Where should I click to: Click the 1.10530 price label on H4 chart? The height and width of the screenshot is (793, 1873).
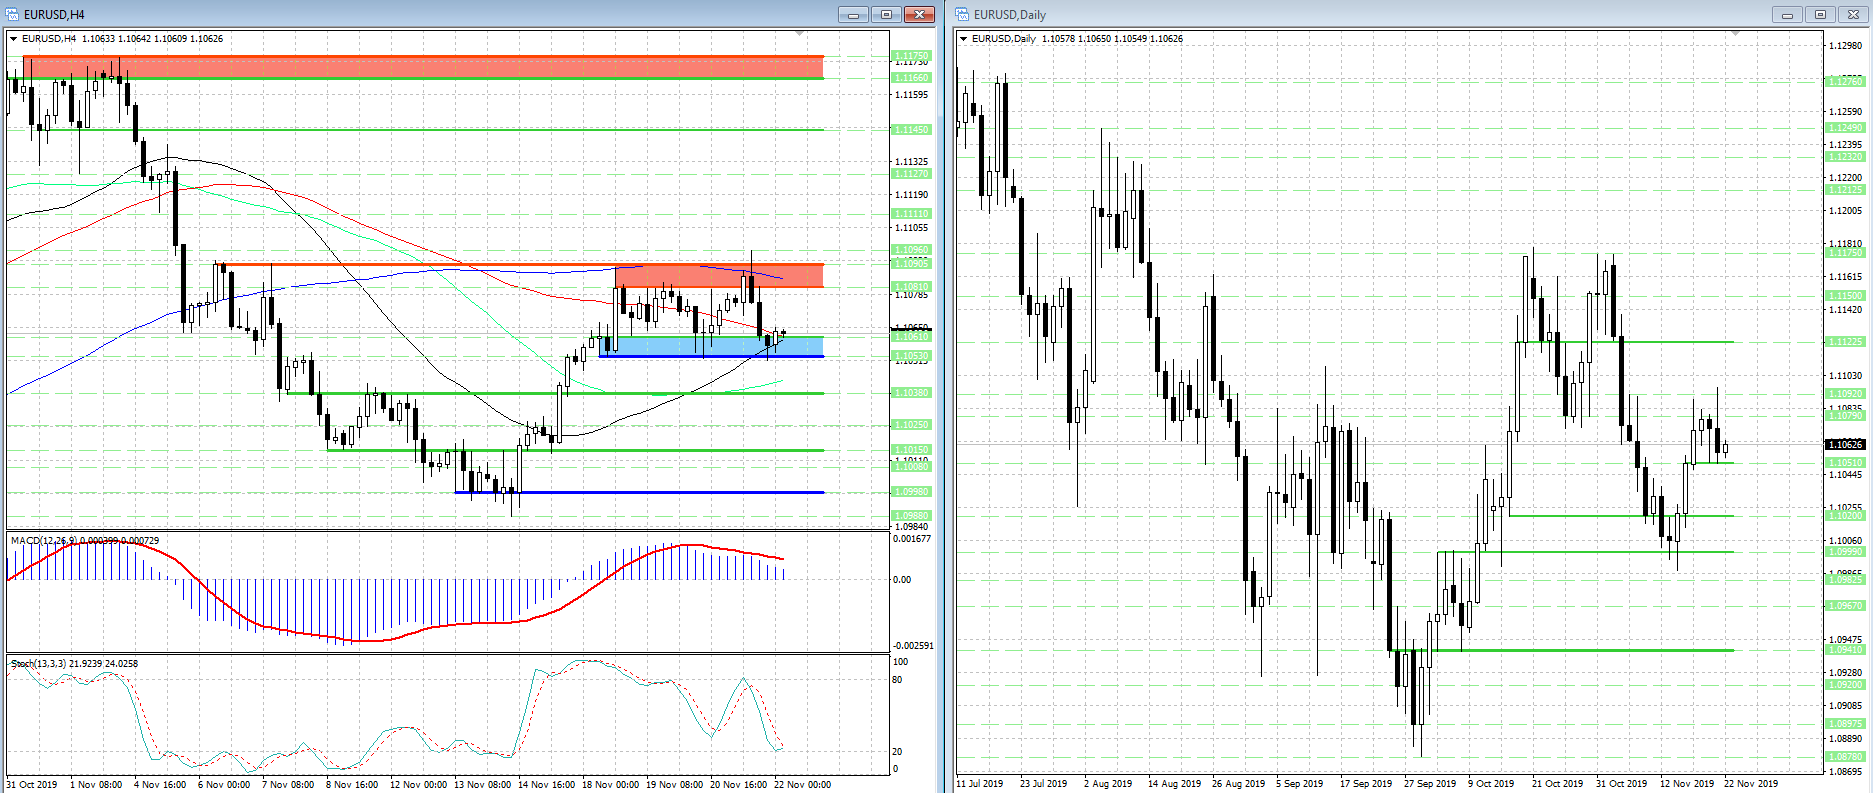coord(911,356)
